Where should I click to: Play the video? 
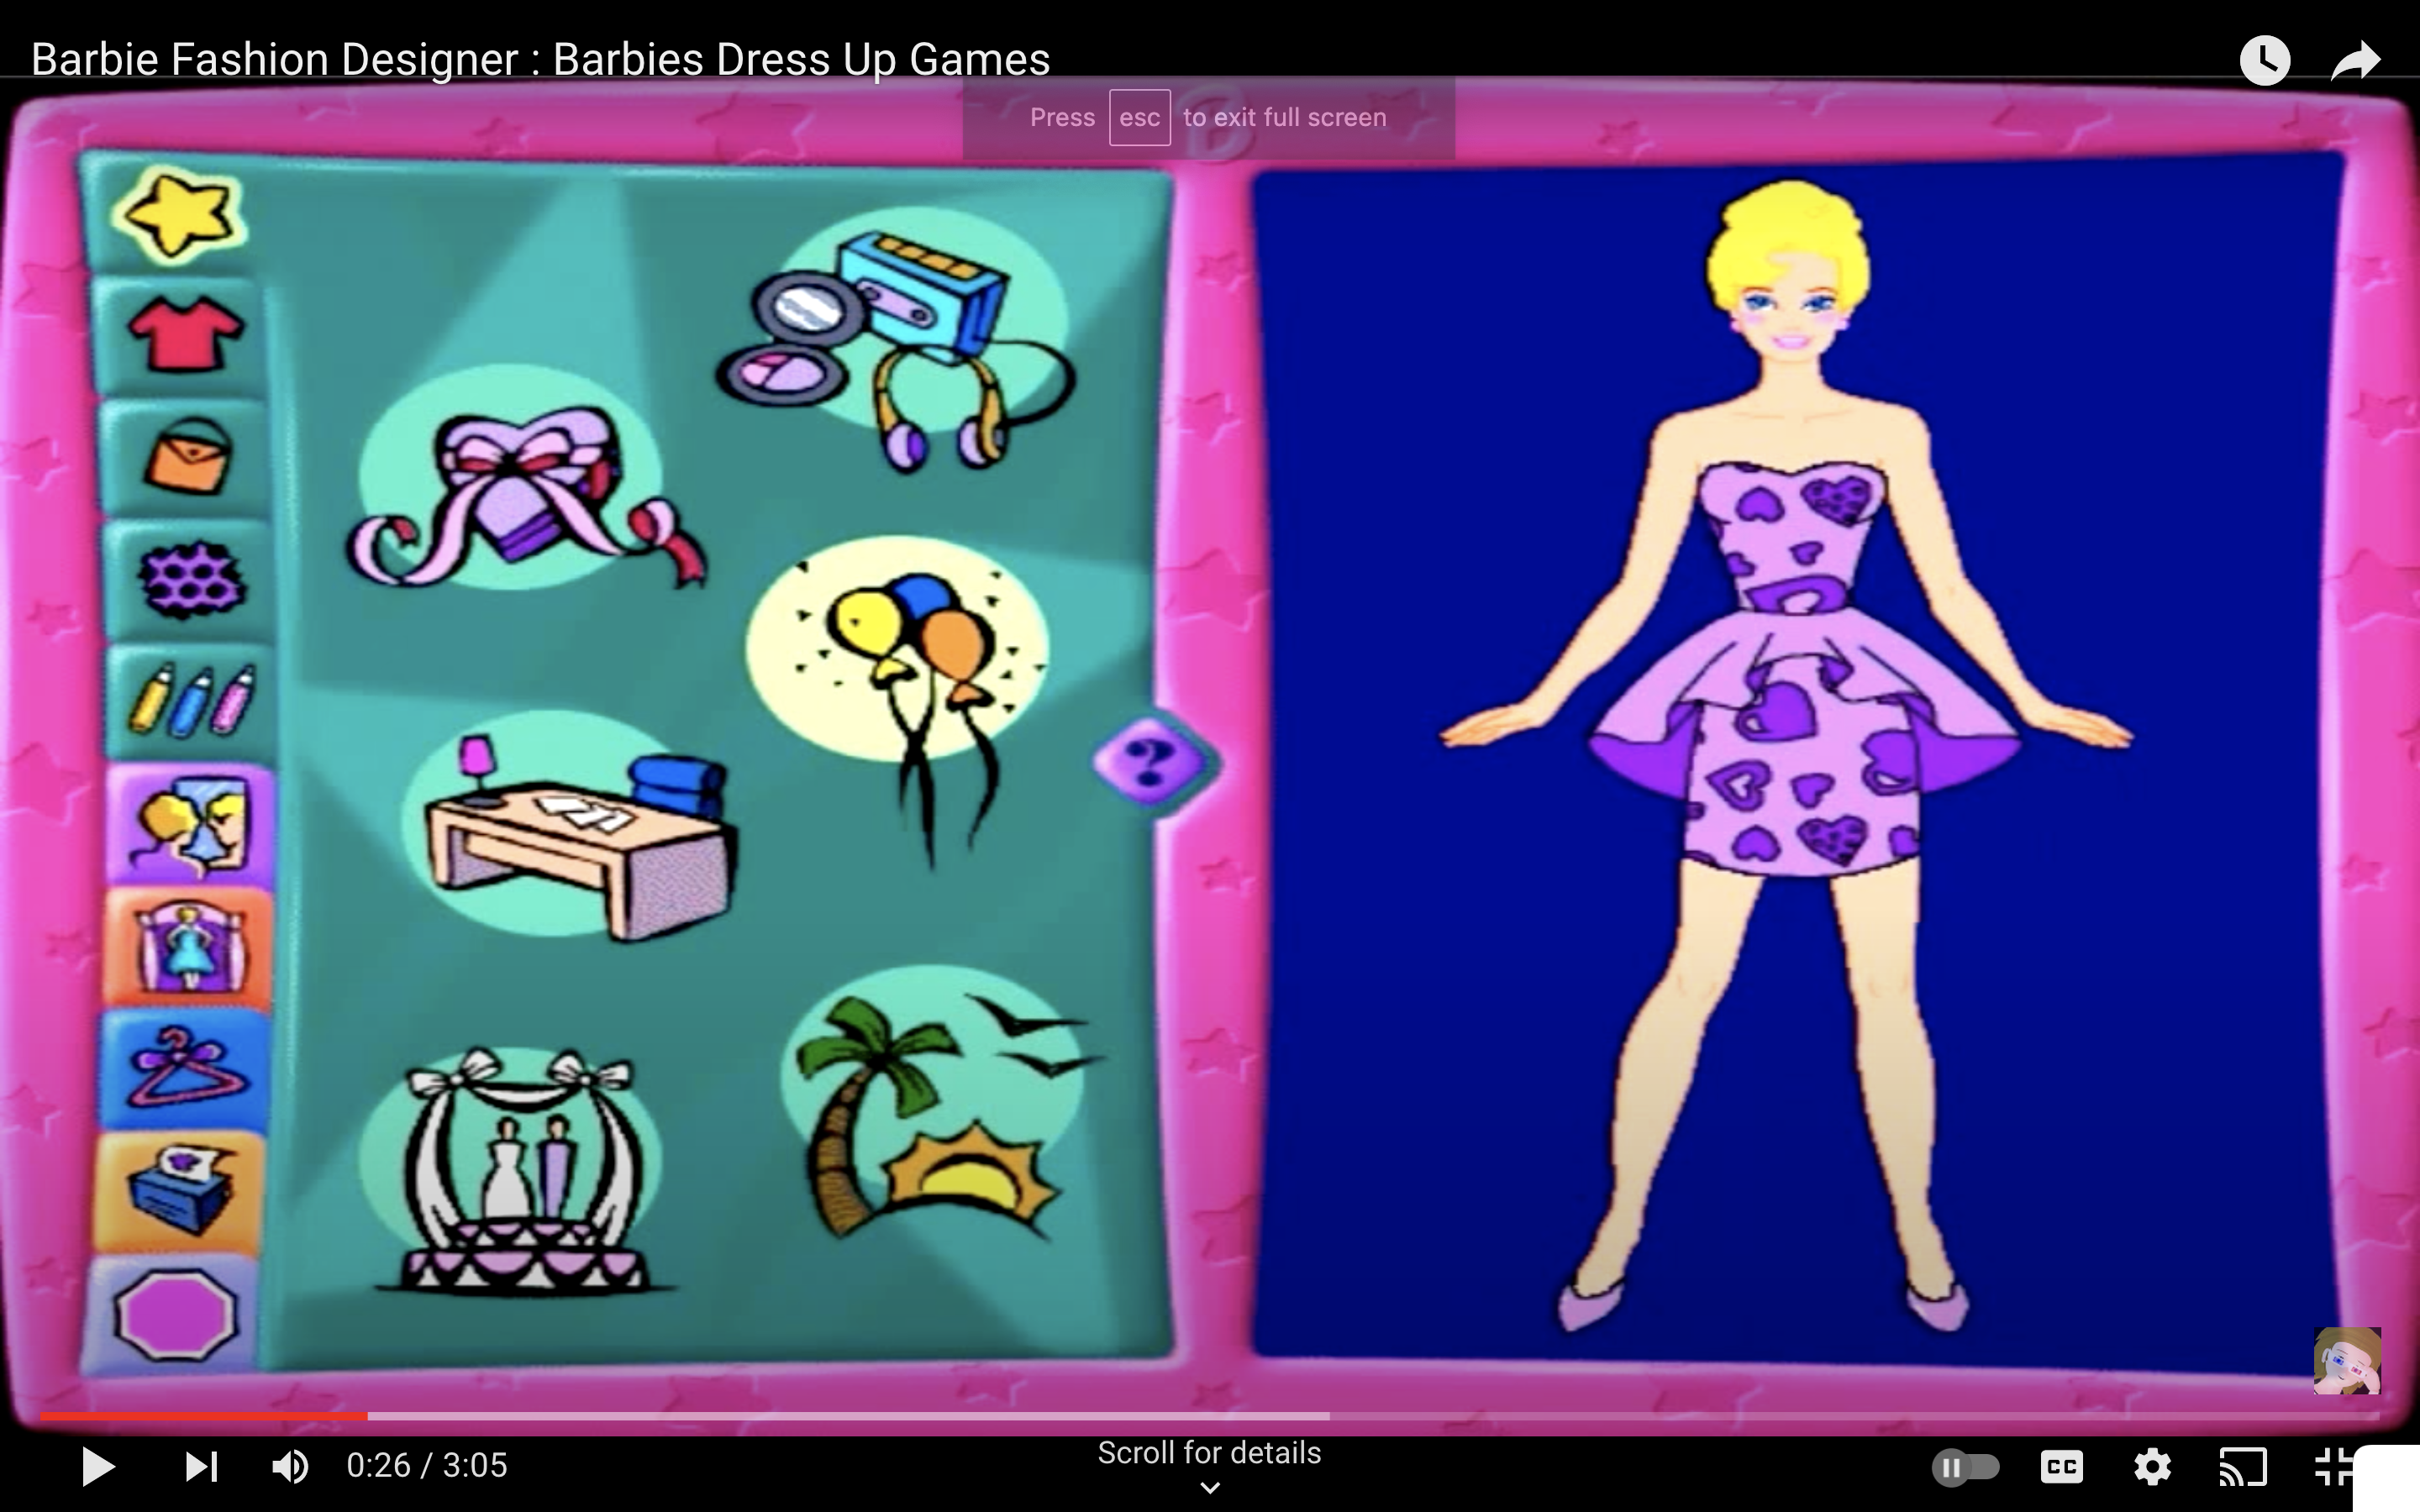[x=97, y=1466]
